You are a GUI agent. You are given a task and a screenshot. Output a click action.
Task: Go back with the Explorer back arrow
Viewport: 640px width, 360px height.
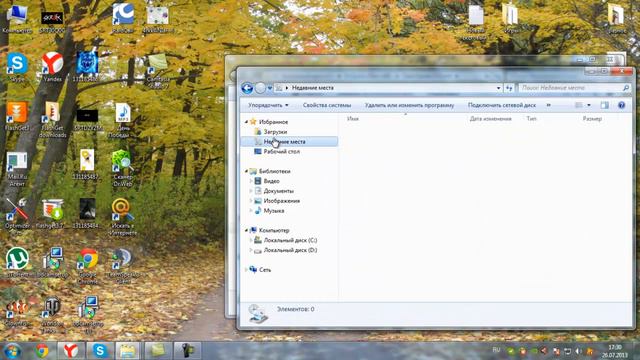[247, 88]
